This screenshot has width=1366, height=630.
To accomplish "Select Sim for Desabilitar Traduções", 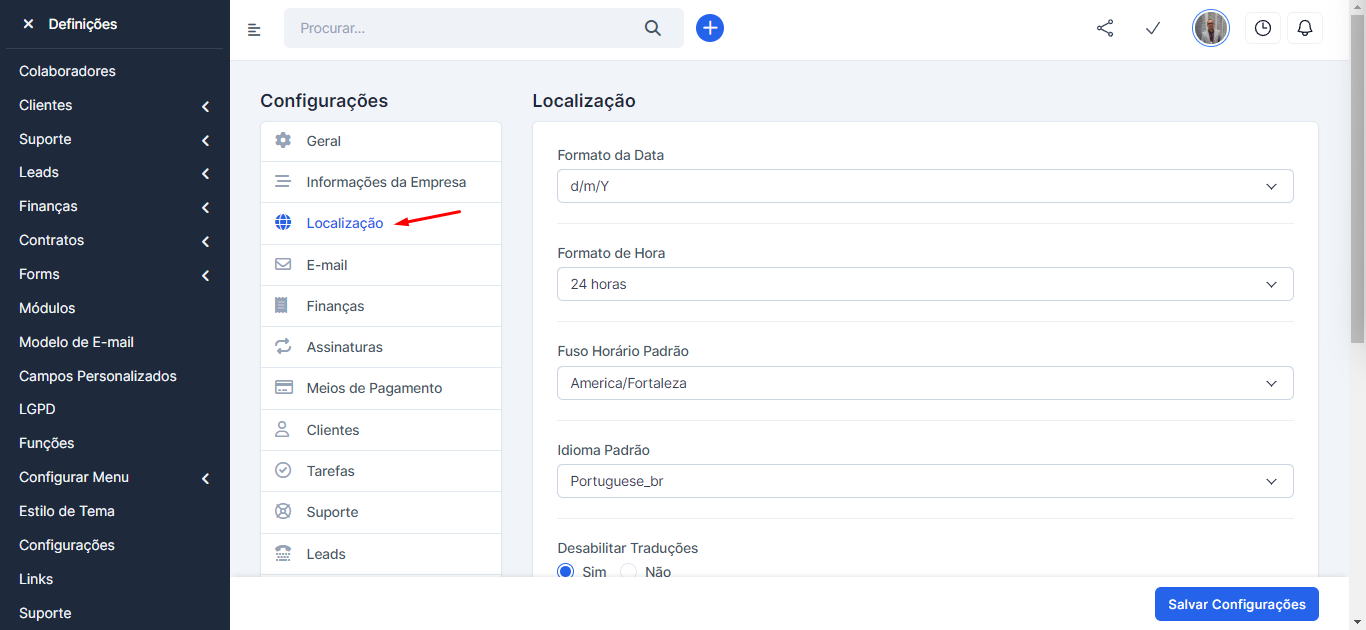I will click(566, 572).
